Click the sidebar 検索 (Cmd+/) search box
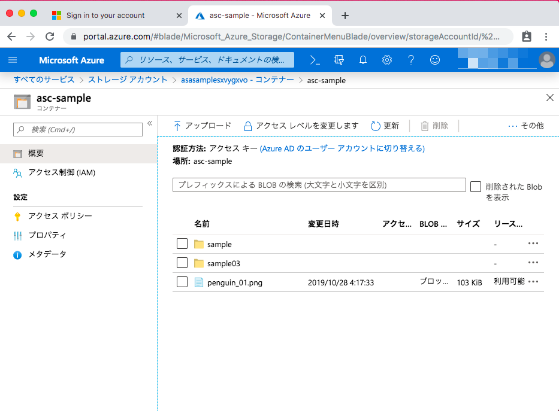Viewport: 559px width, 411px height. tap(78, 129)
